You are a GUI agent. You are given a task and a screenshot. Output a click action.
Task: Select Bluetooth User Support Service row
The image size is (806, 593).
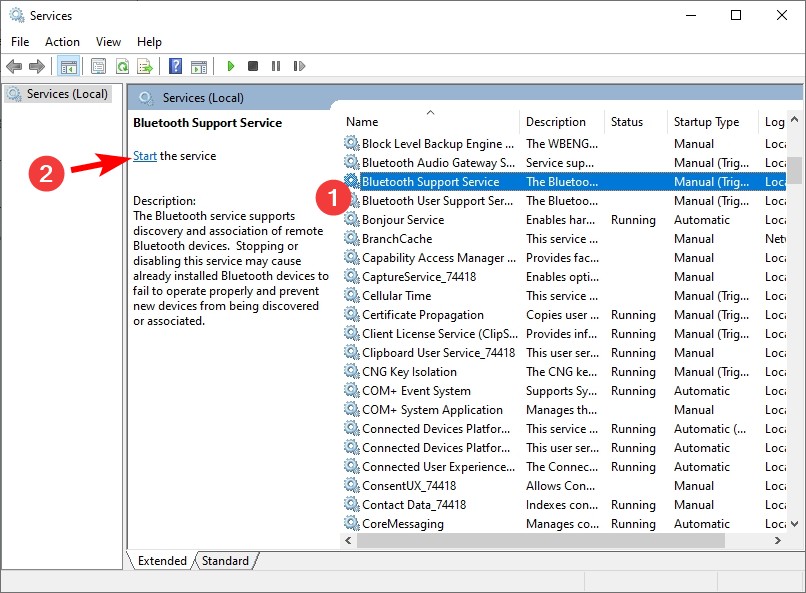point(564,200)
